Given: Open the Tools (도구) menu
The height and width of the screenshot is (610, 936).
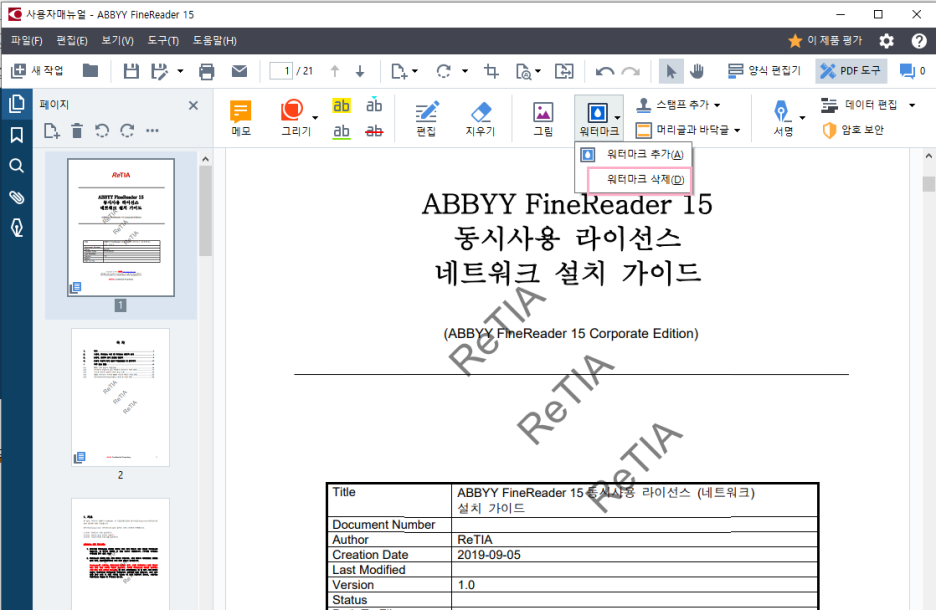Looking at the screenshot, I should coord(163,41).
